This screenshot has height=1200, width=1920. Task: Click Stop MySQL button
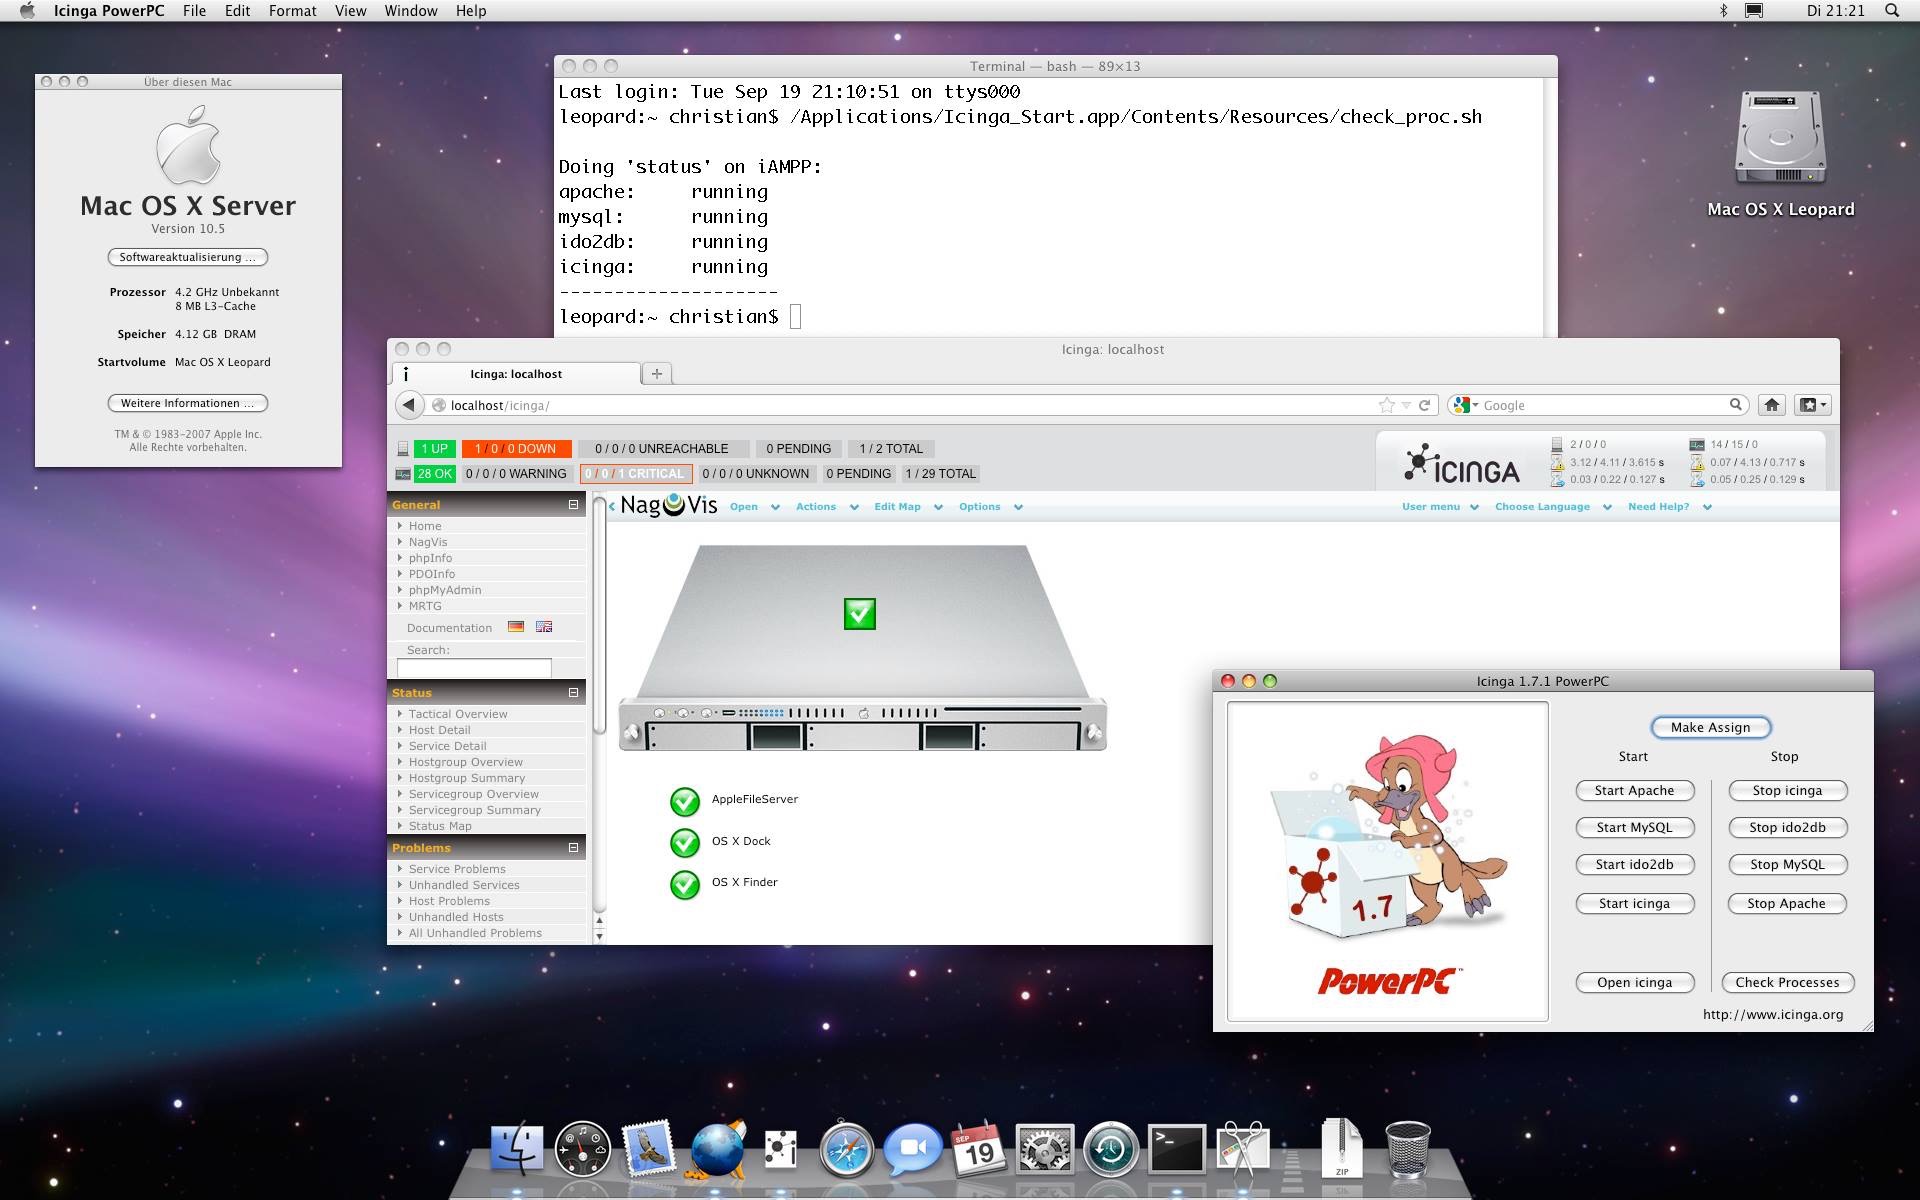coord(1786,864)
